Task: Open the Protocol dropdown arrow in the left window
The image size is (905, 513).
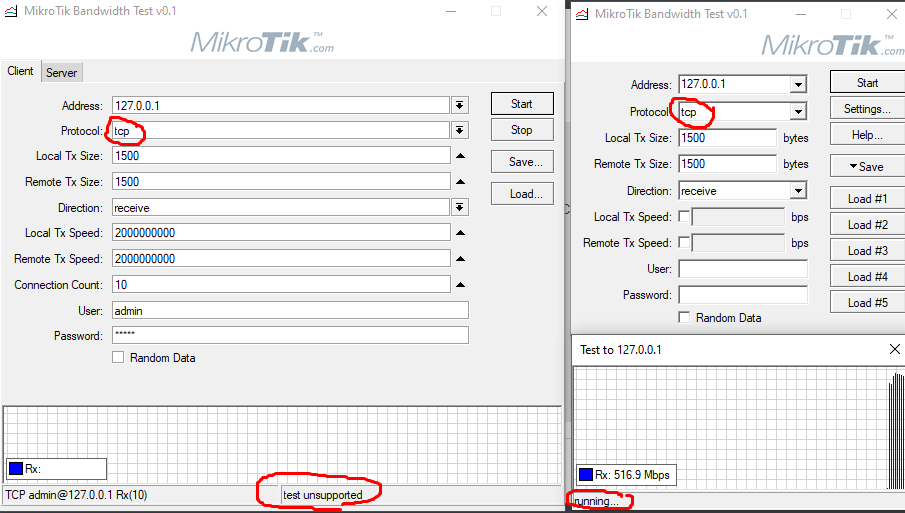Action: click(459, 130)
